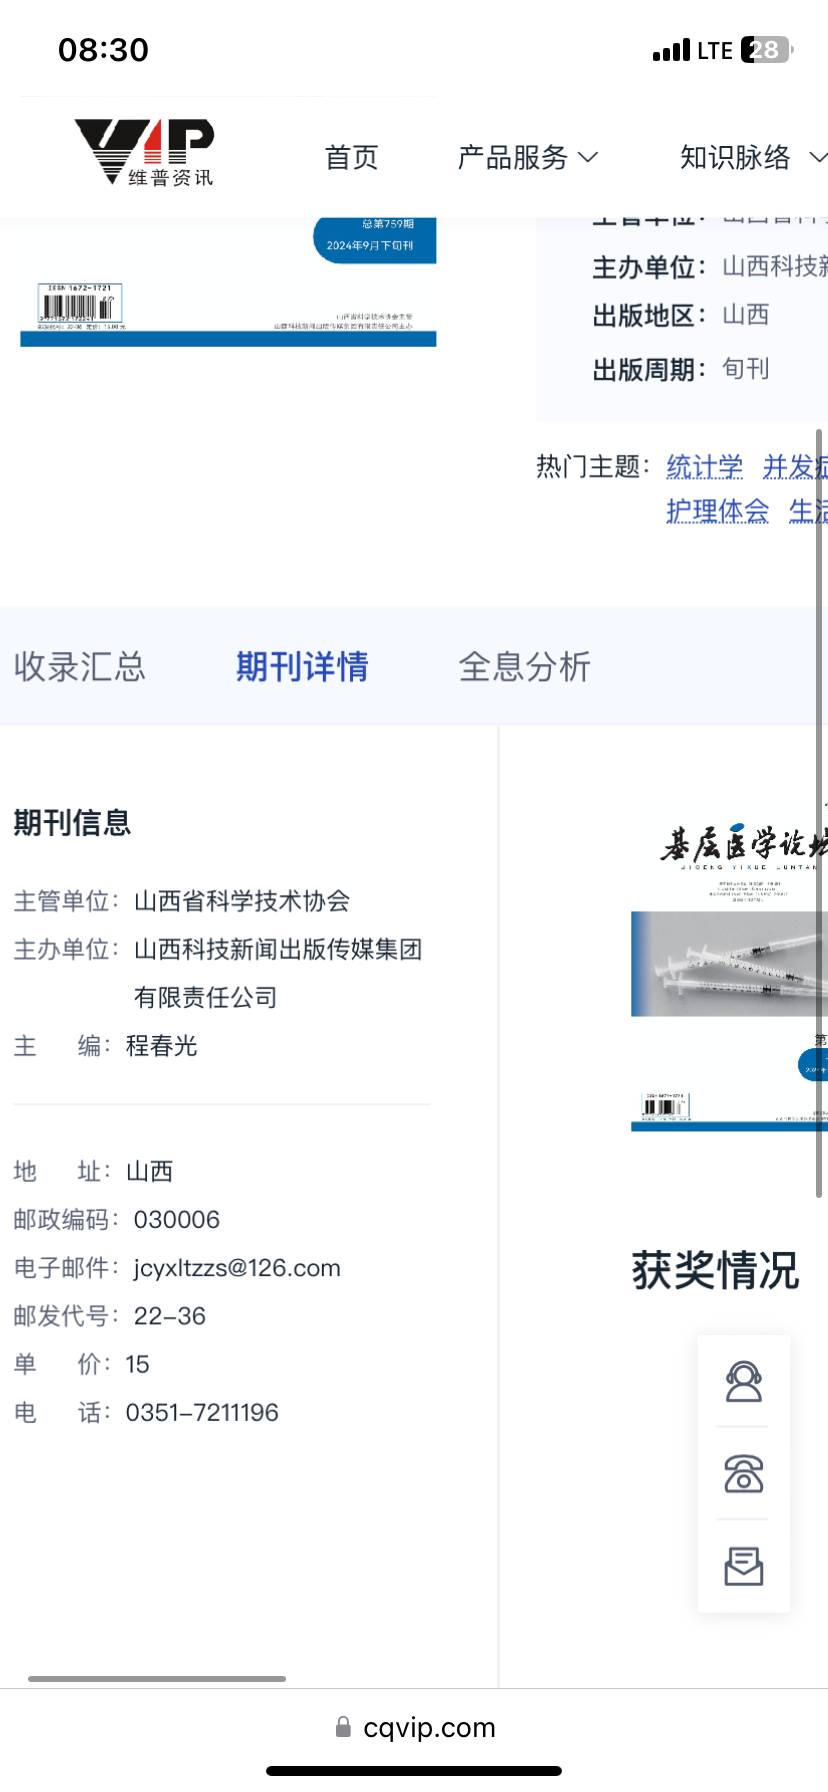Tap the clock showing 08:30
This screenshot has height=1792, width=828.
[x=103, y=50]
